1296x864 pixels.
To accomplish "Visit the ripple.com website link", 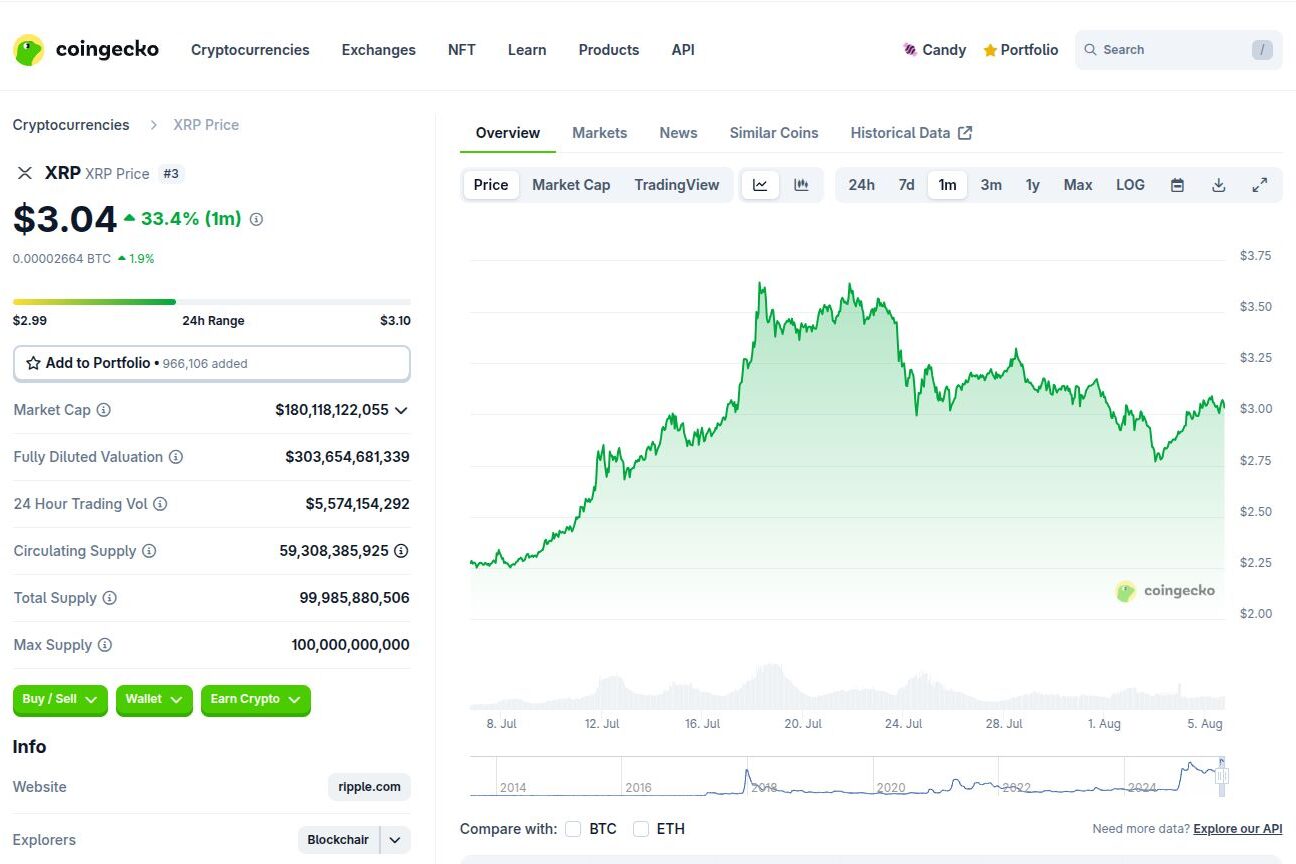I will [x=369, y=787].
